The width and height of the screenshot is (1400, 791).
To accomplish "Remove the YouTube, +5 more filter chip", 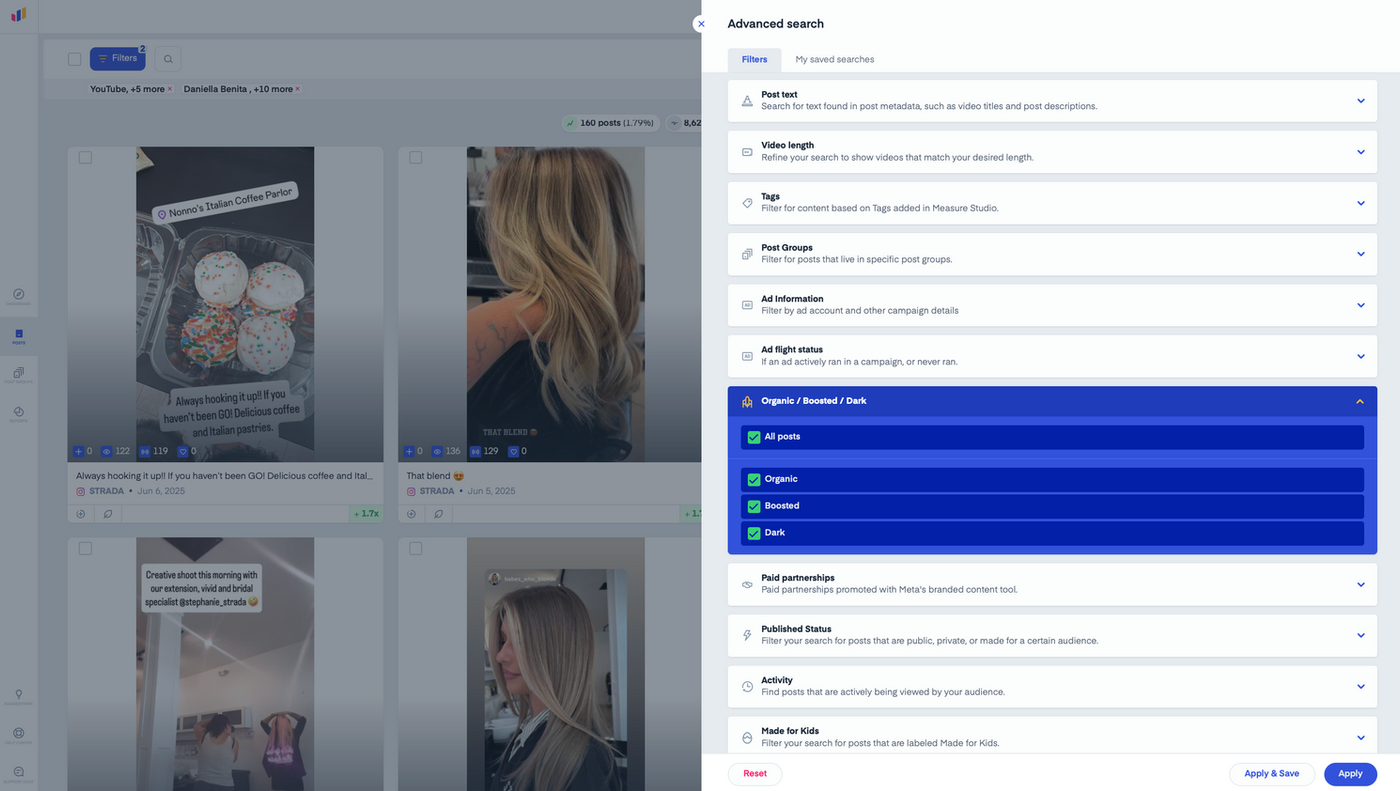I will (170, 89).
